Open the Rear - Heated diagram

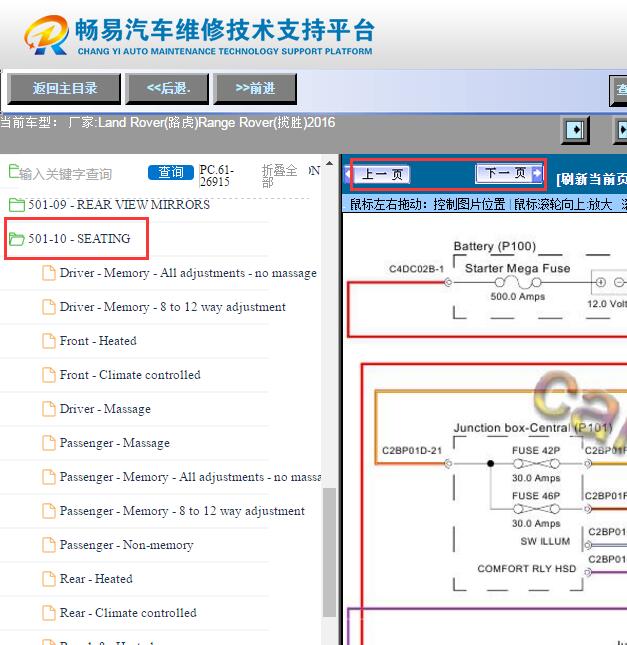[96, 579]
